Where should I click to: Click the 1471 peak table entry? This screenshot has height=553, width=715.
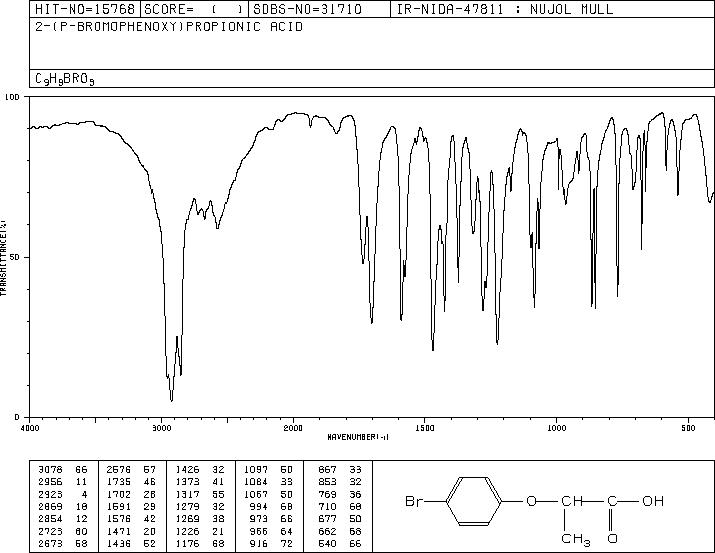(x=119, y=532)
